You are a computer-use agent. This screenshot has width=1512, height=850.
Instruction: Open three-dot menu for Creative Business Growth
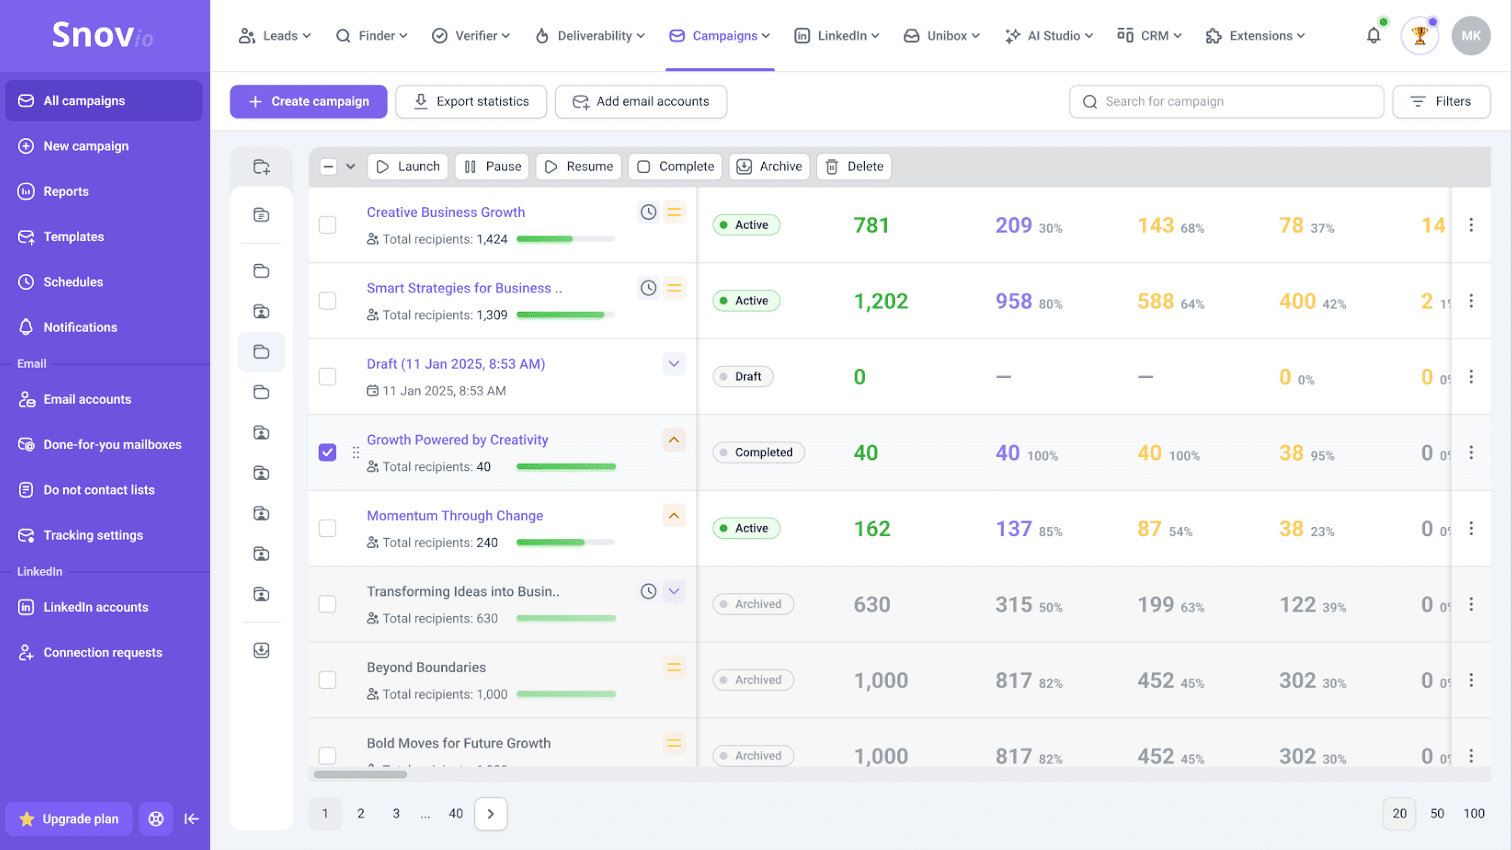pos(1471,225)
